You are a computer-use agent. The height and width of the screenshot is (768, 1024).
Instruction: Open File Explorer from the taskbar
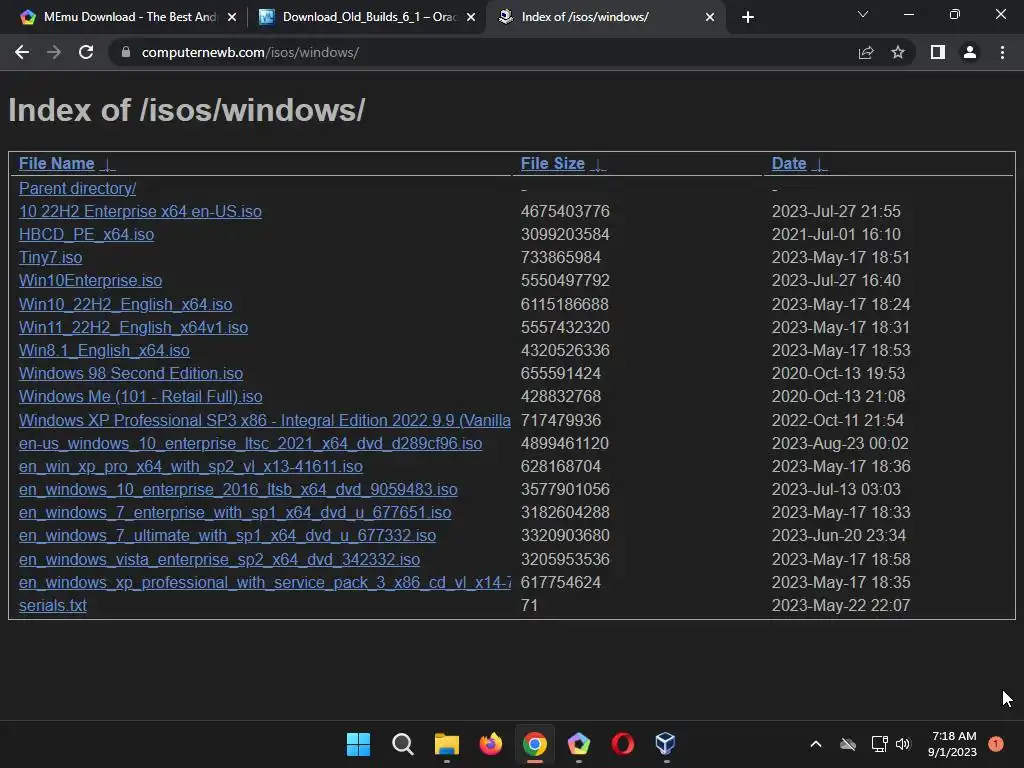[x=447, y=744]
